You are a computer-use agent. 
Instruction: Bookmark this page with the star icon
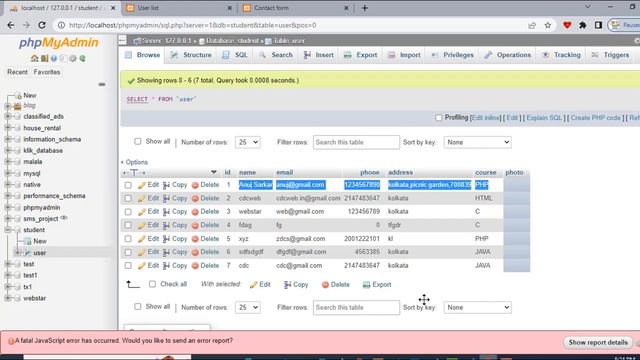click(x=548, y=25)
